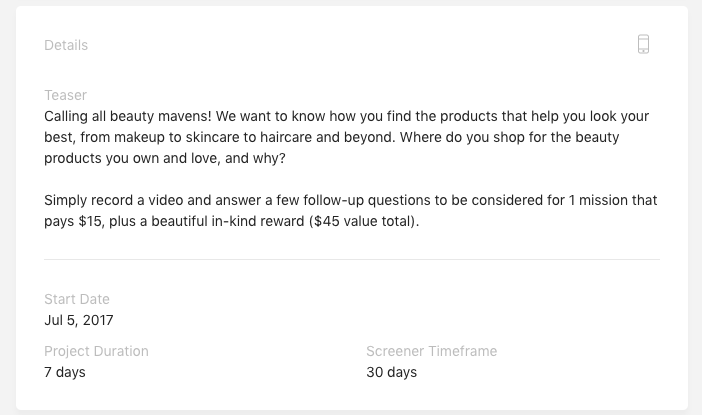Screen dimensions: 702x415
Task: Select the Start Date label
Action: click(77, 299)
